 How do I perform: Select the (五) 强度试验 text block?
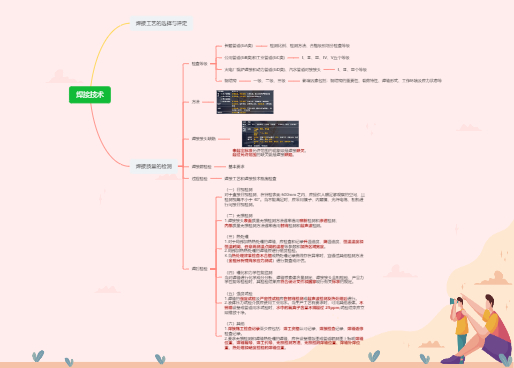pos(294,303)
